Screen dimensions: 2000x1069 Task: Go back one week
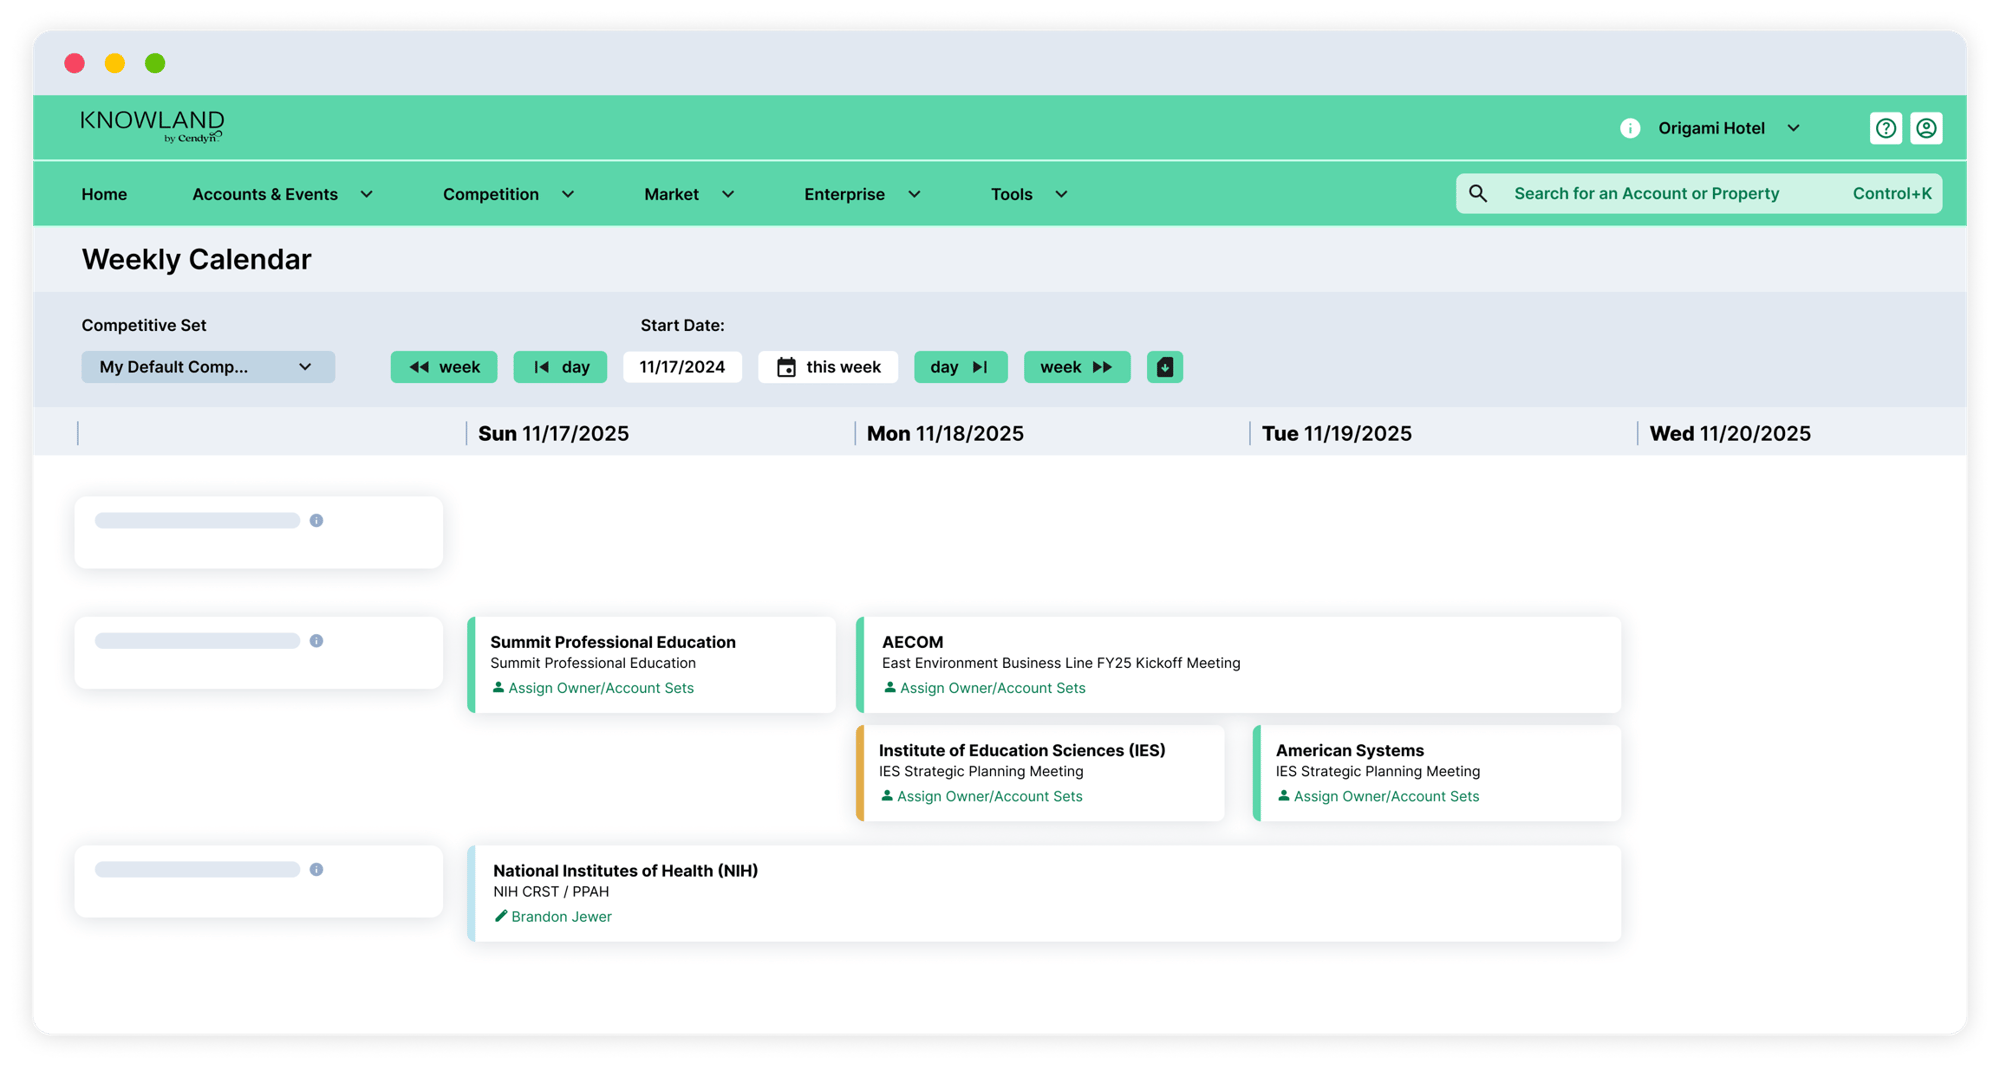(x=444, y=367)
